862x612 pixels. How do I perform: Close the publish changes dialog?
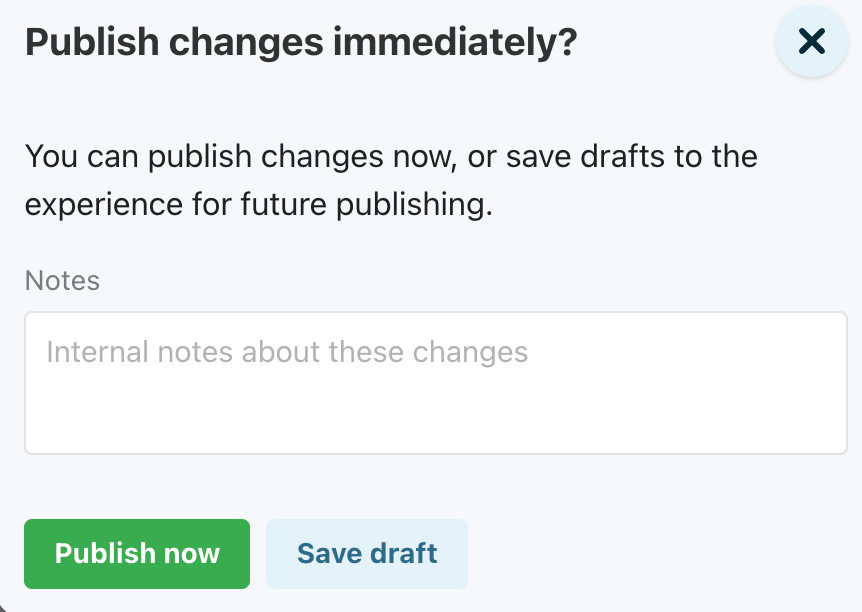point(812,41)
